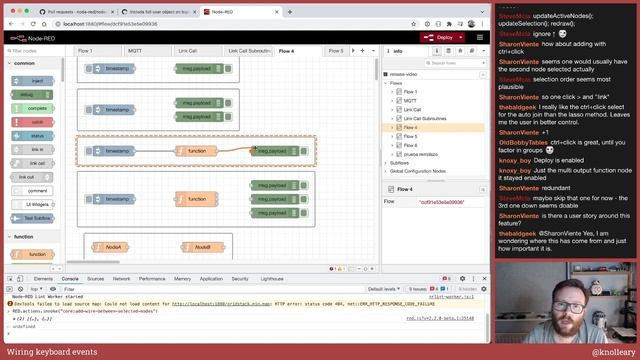Open the red.js source link in console

(440, 318)
